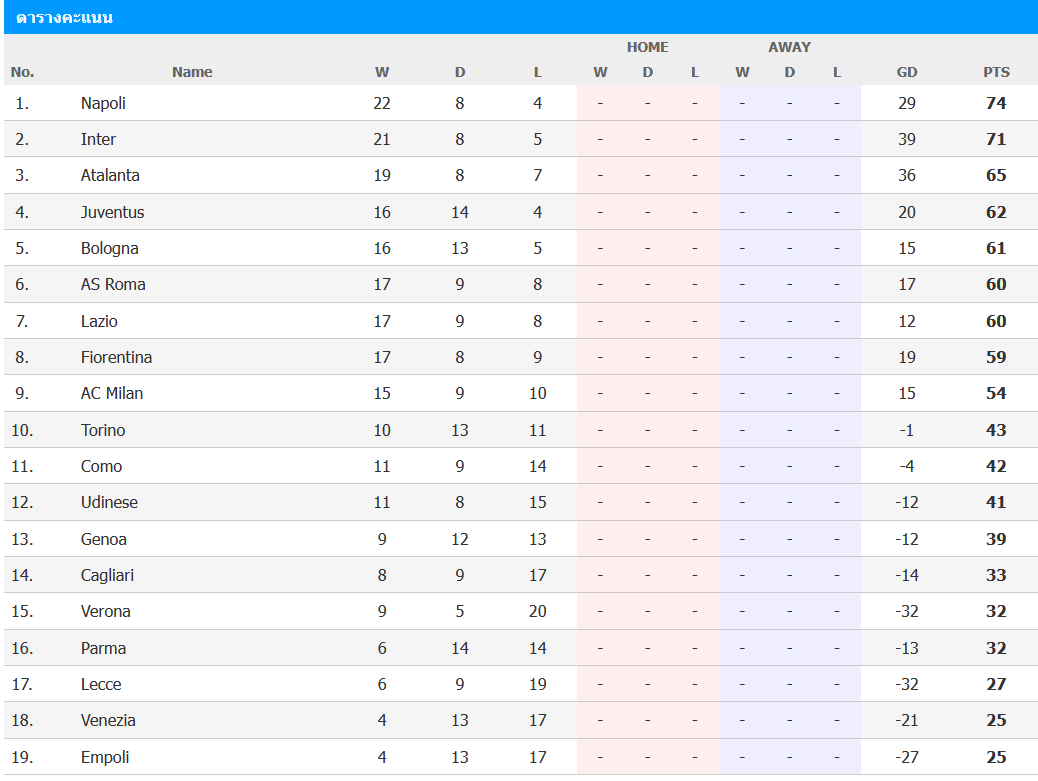Click the Napoli team name

point(103,103)
